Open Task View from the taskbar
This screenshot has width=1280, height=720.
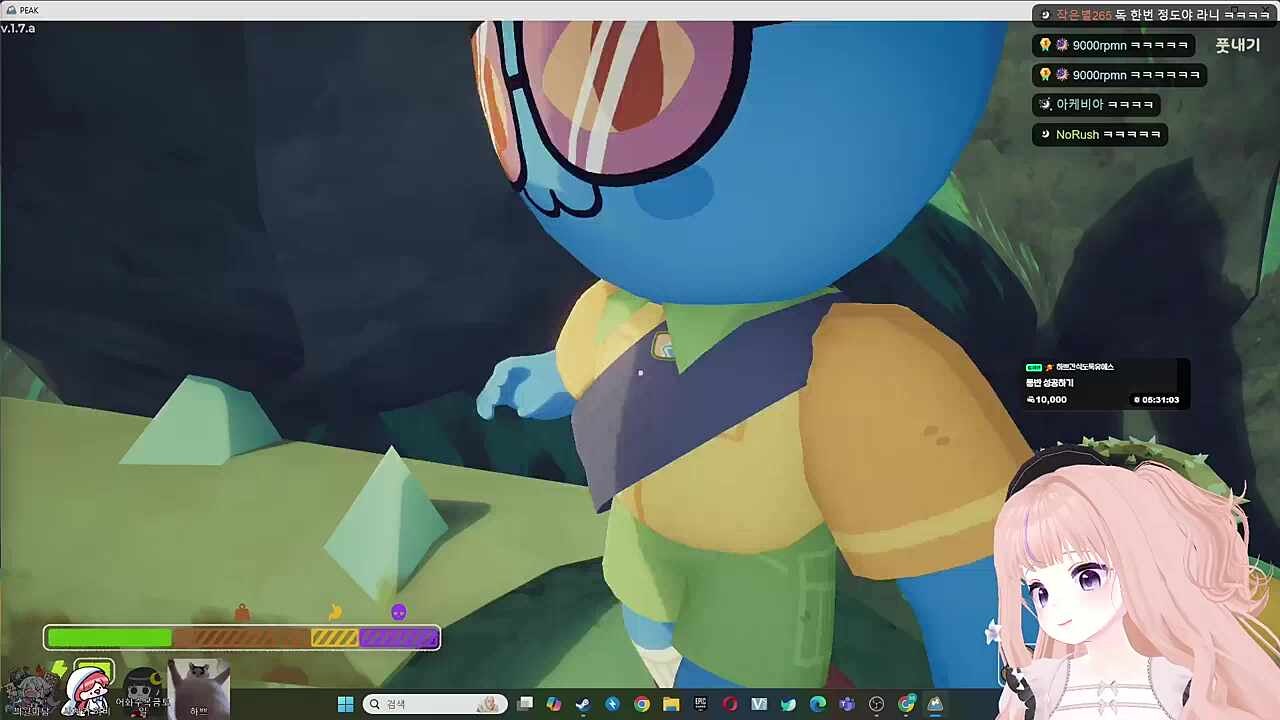pyautogui.click(x=525, y=704)
